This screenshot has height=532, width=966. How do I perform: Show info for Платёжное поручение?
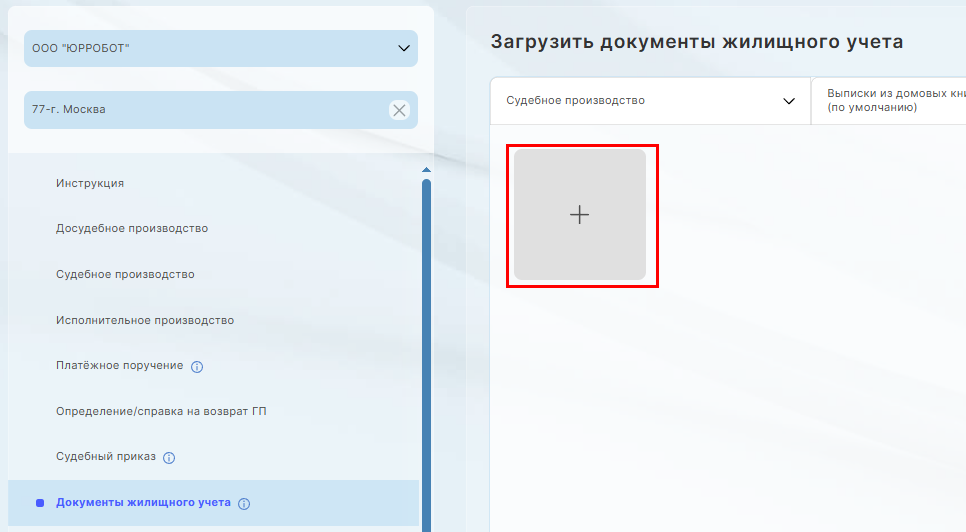[x=197, y=367]
